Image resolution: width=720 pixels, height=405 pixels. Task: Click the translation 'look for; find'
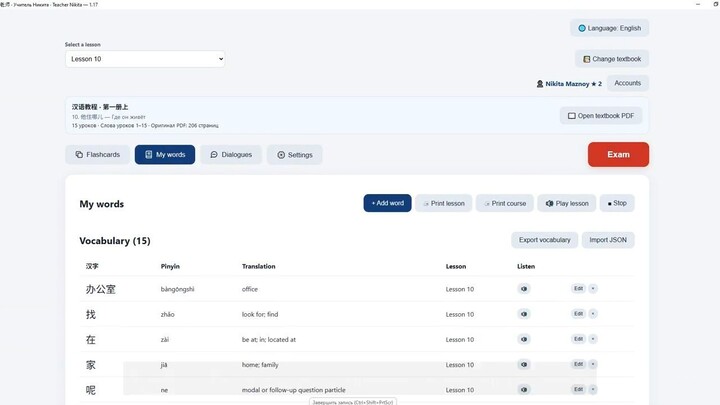click(x=260, y=315)
